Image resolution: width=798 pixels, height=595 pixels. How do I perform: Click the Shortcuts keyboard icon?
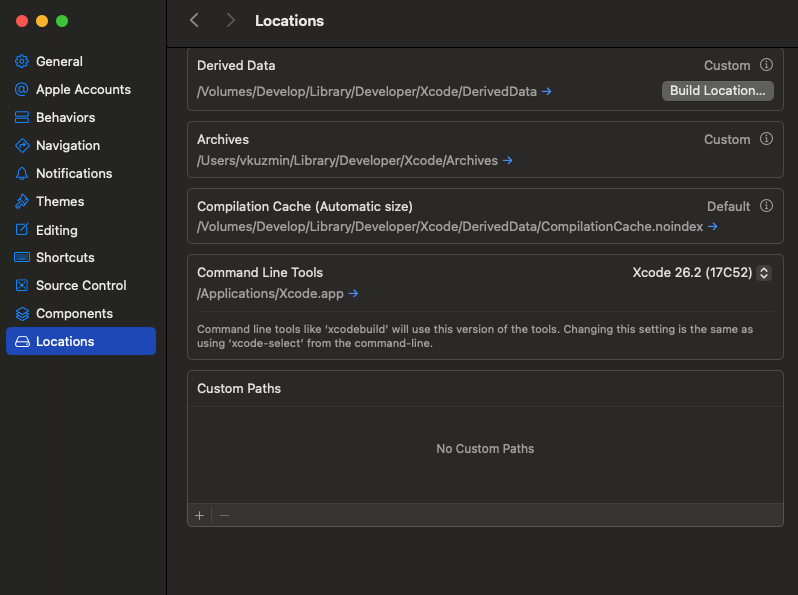click(x=21, y=257)
